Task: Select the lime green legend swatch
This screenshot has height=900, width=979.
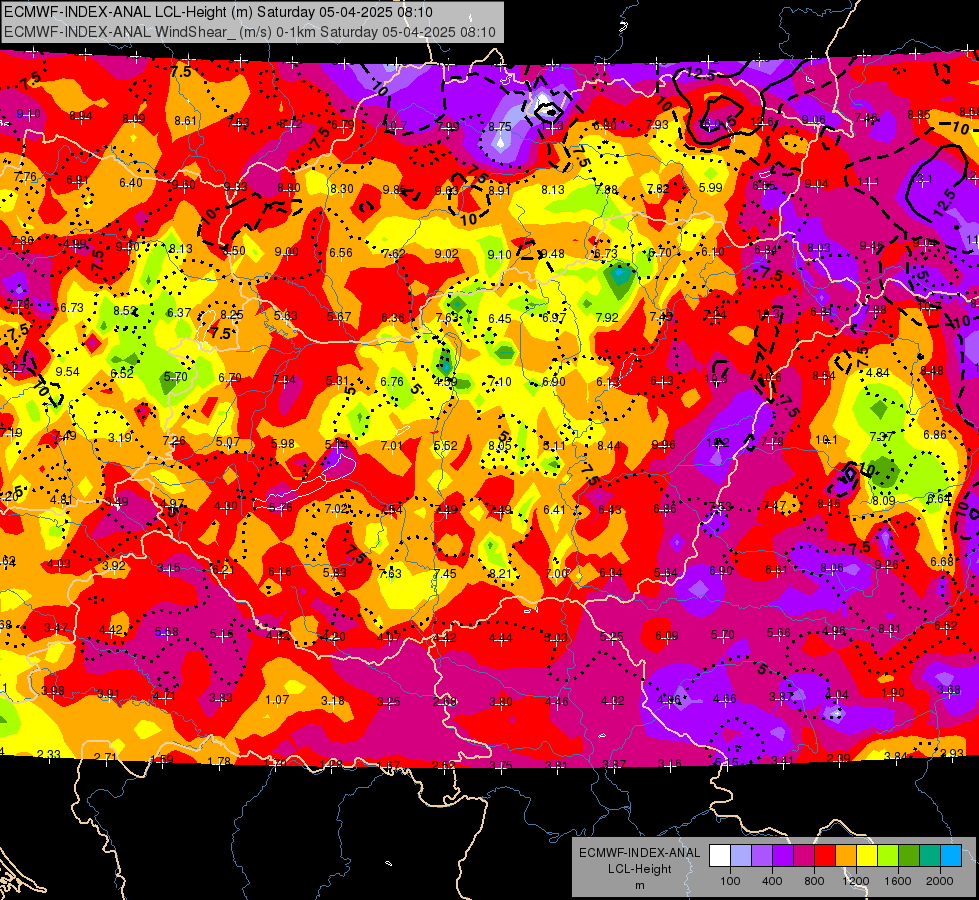Action: pos(888,856)
